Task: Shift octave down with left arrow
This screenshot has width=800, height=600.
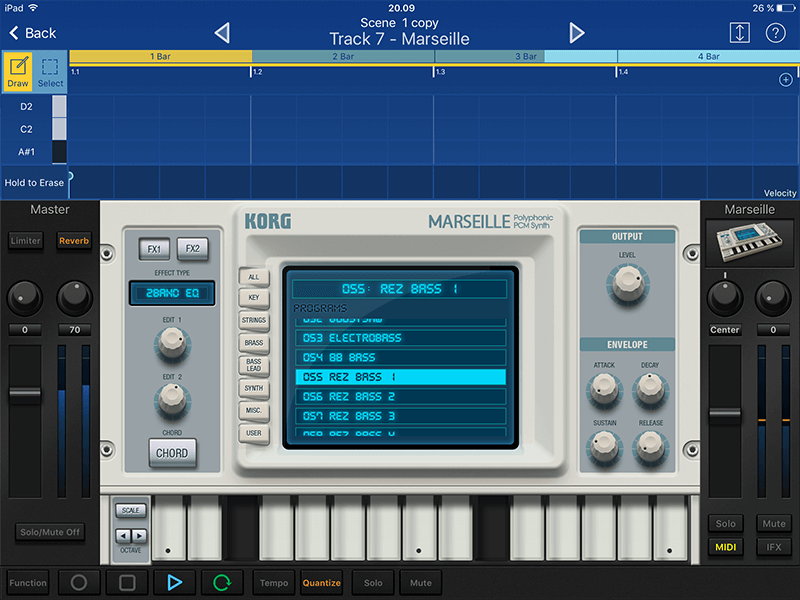Action: pyautogui.click(x=123, y=535)
